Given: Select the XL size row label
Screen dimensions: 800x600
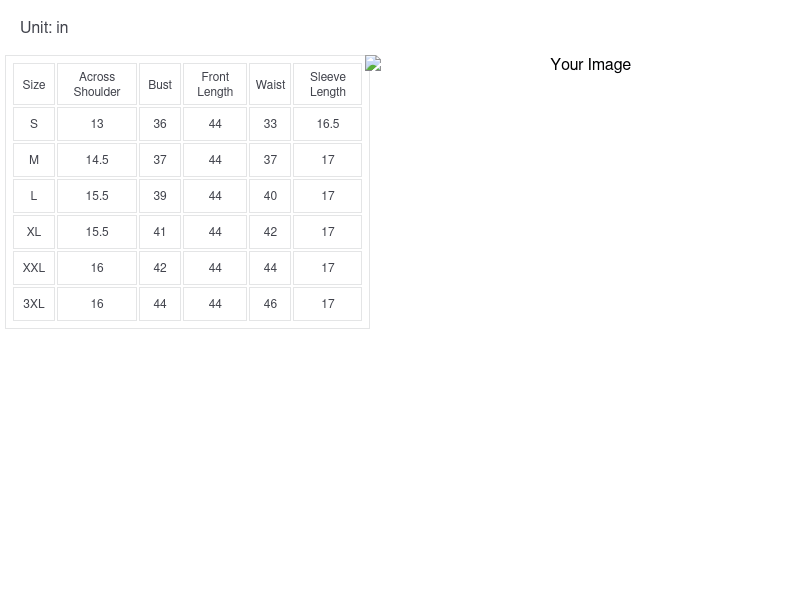Looking at the screenshot, I should click(x=34, y=232).
